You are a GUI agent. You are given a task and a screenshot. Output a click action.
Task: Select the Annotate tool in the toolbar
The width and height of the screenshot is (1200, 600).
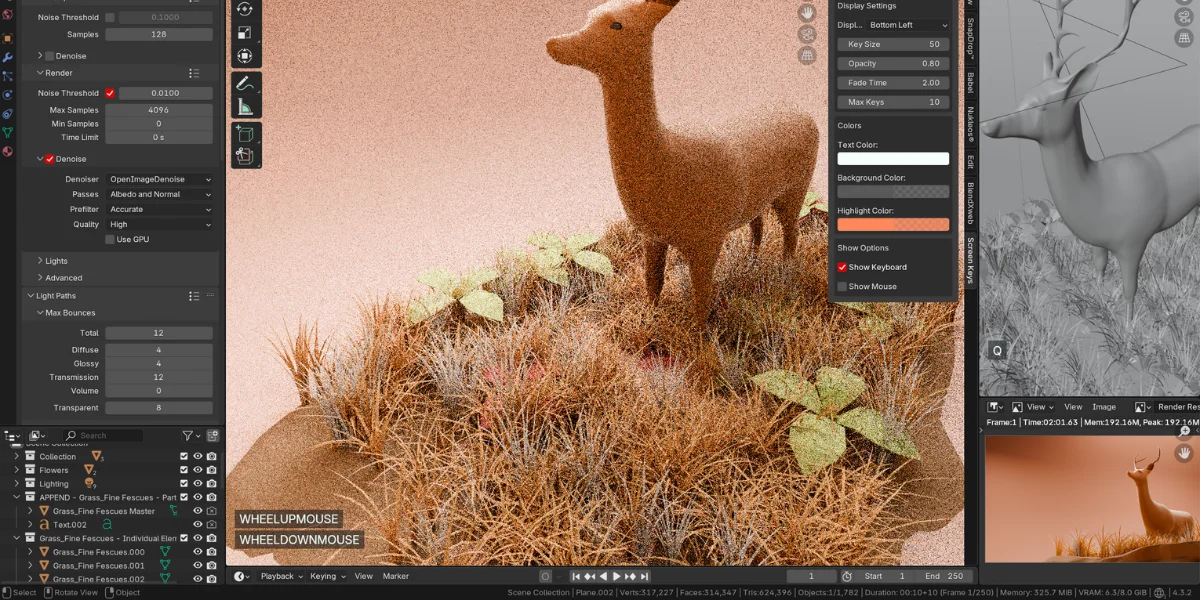pyautogui.click(x=246, y=84)
